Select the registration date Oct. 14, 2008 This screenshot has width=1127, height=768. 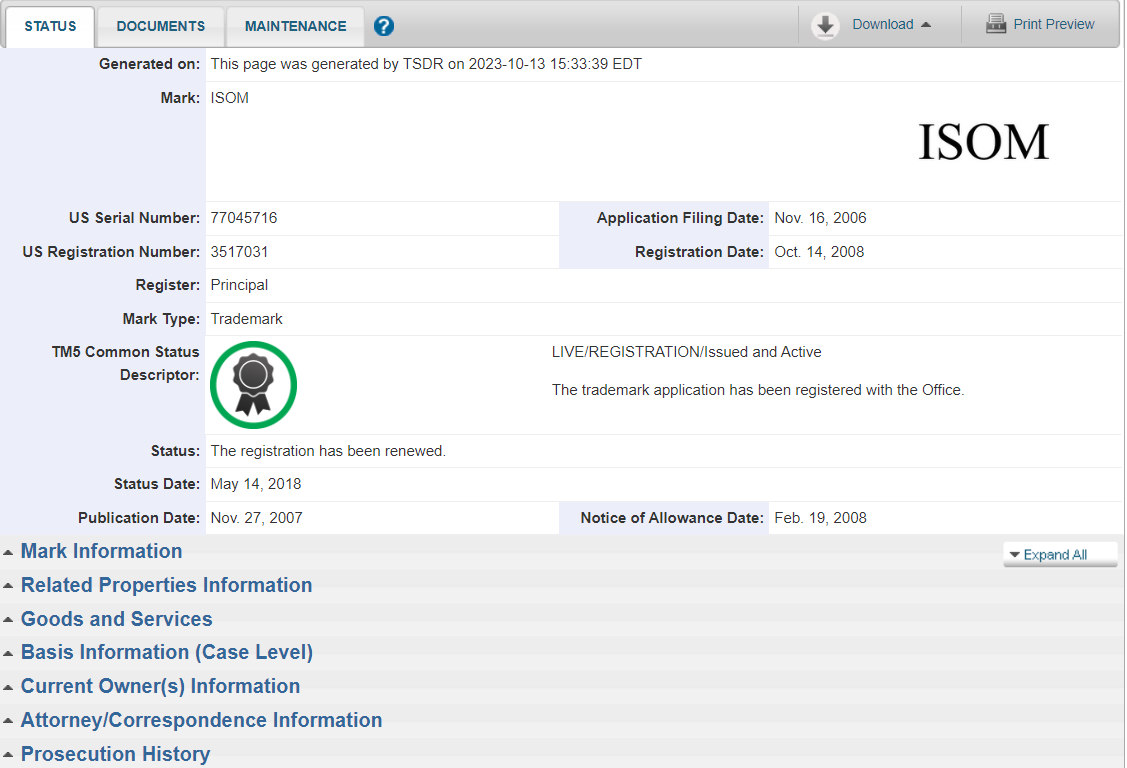click(x=819, y=251)
